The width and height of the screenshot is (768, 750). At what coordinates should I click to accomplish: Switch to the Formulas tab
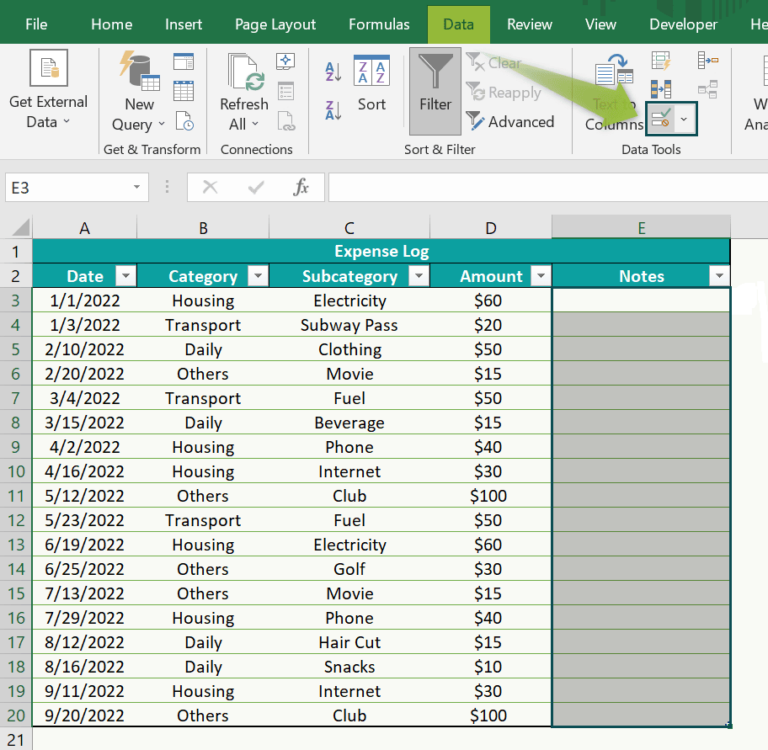(379, 24)
